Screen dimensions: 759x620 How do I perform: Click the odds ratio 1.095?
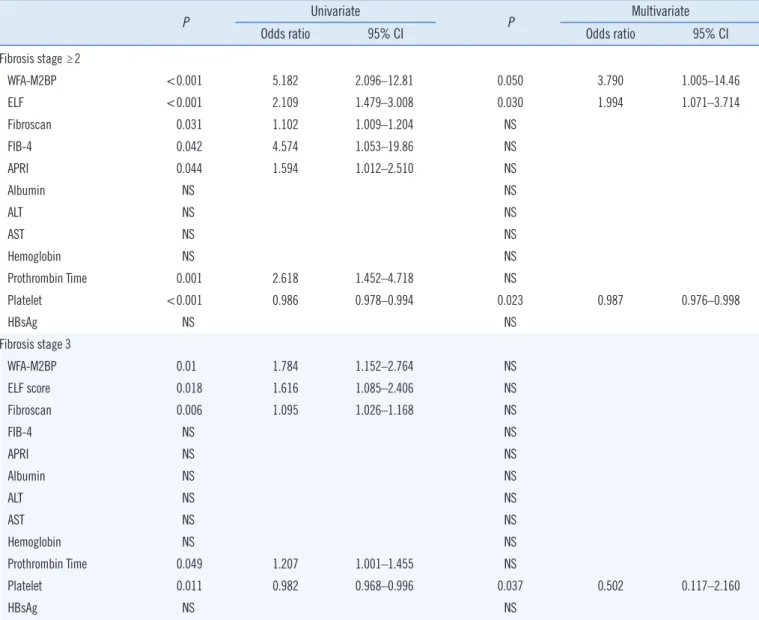[x=285, y=410]
